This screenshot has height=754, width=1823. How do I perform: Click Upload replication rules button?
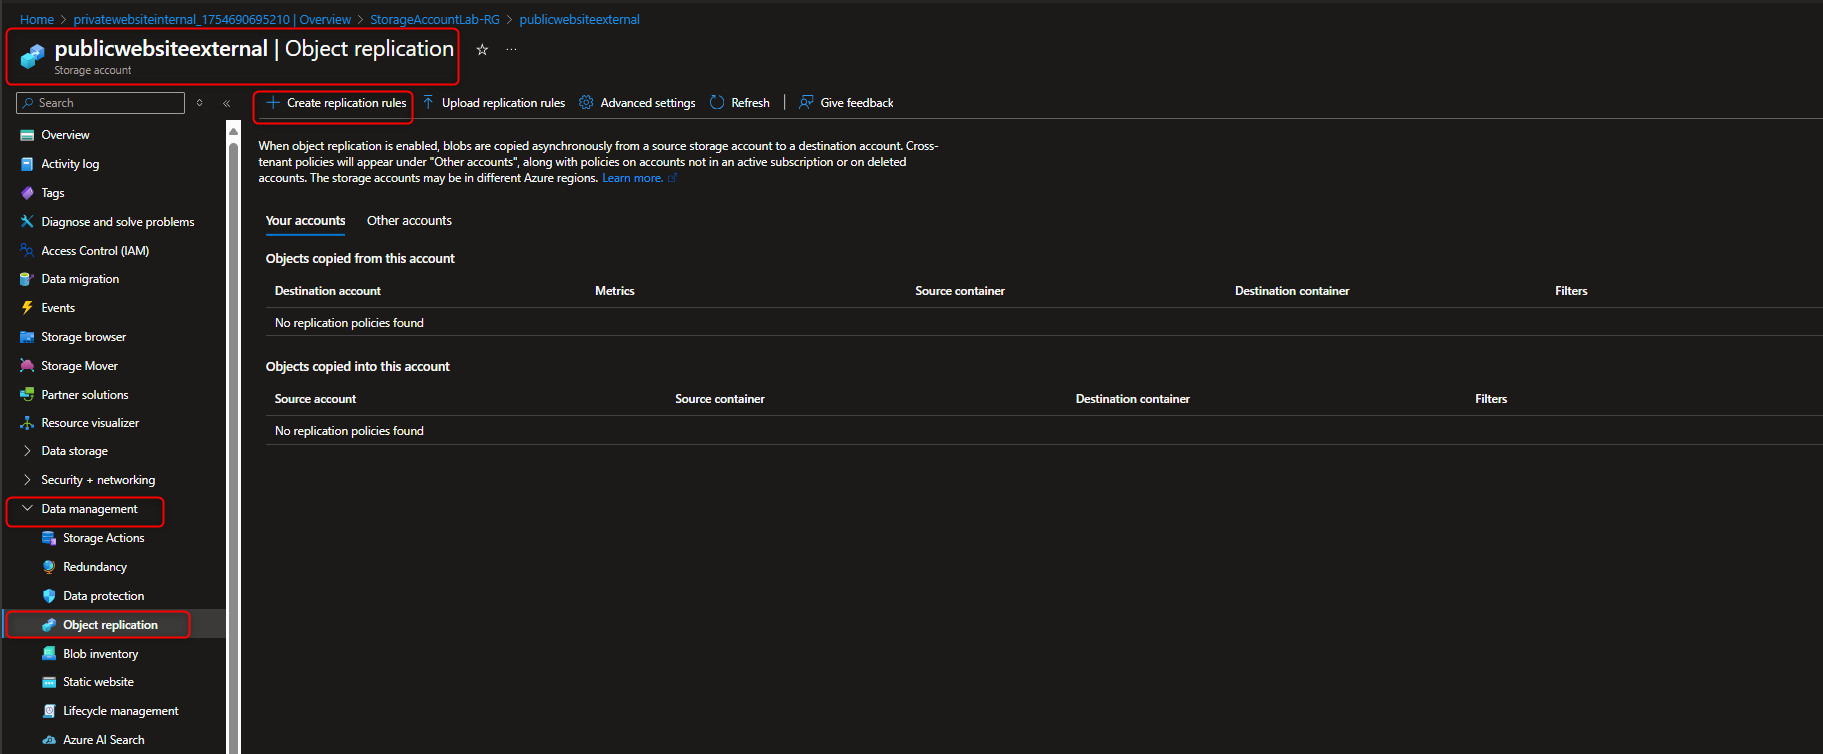pos(493,103)
